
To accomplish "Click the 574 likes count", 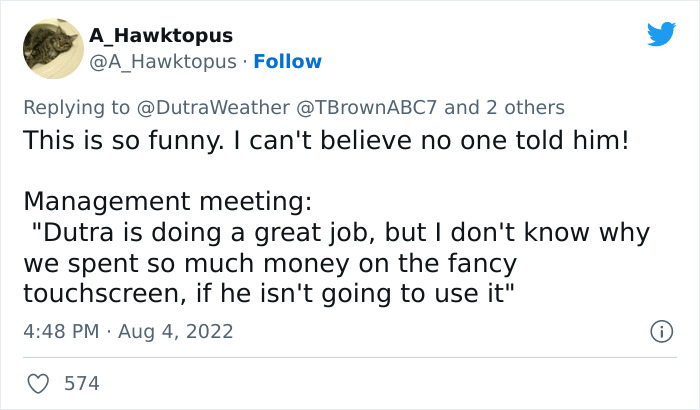I will 82,383.
